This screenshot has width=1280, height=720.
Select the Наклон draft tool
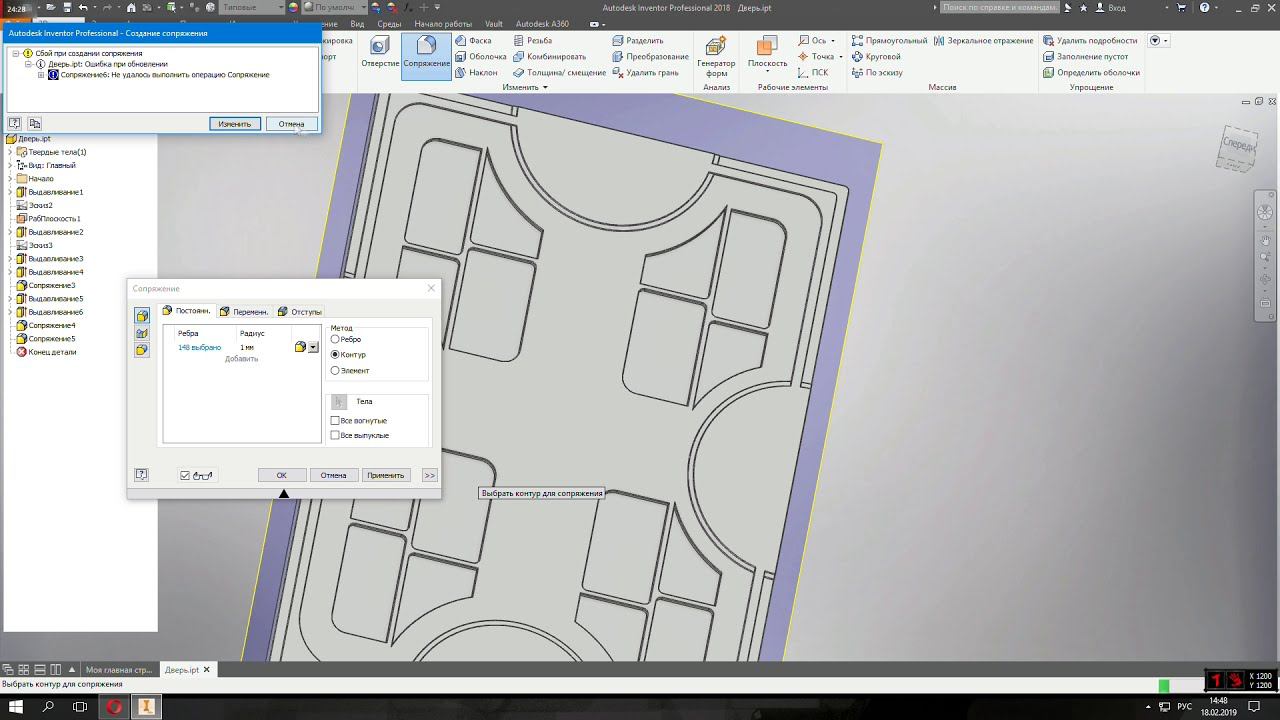coord(475,73)
